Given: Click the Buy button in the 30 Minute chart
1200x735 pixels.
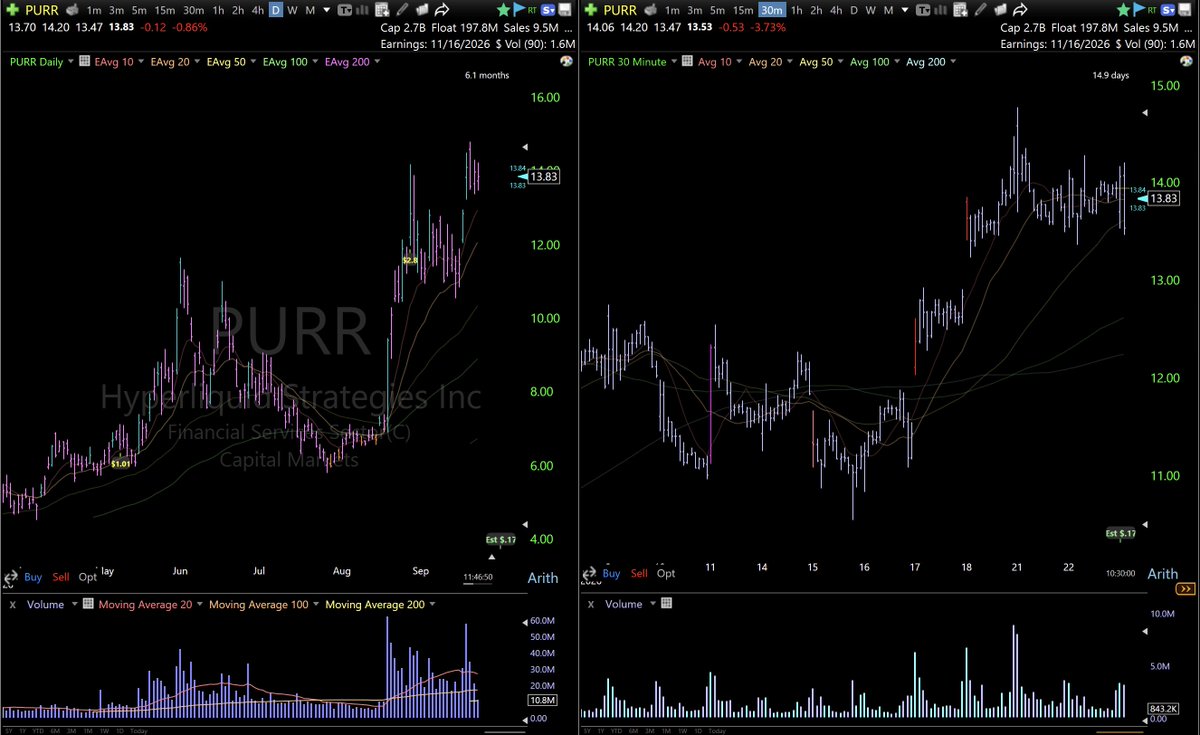Looking at the screenshot, I should pos(611,573).
